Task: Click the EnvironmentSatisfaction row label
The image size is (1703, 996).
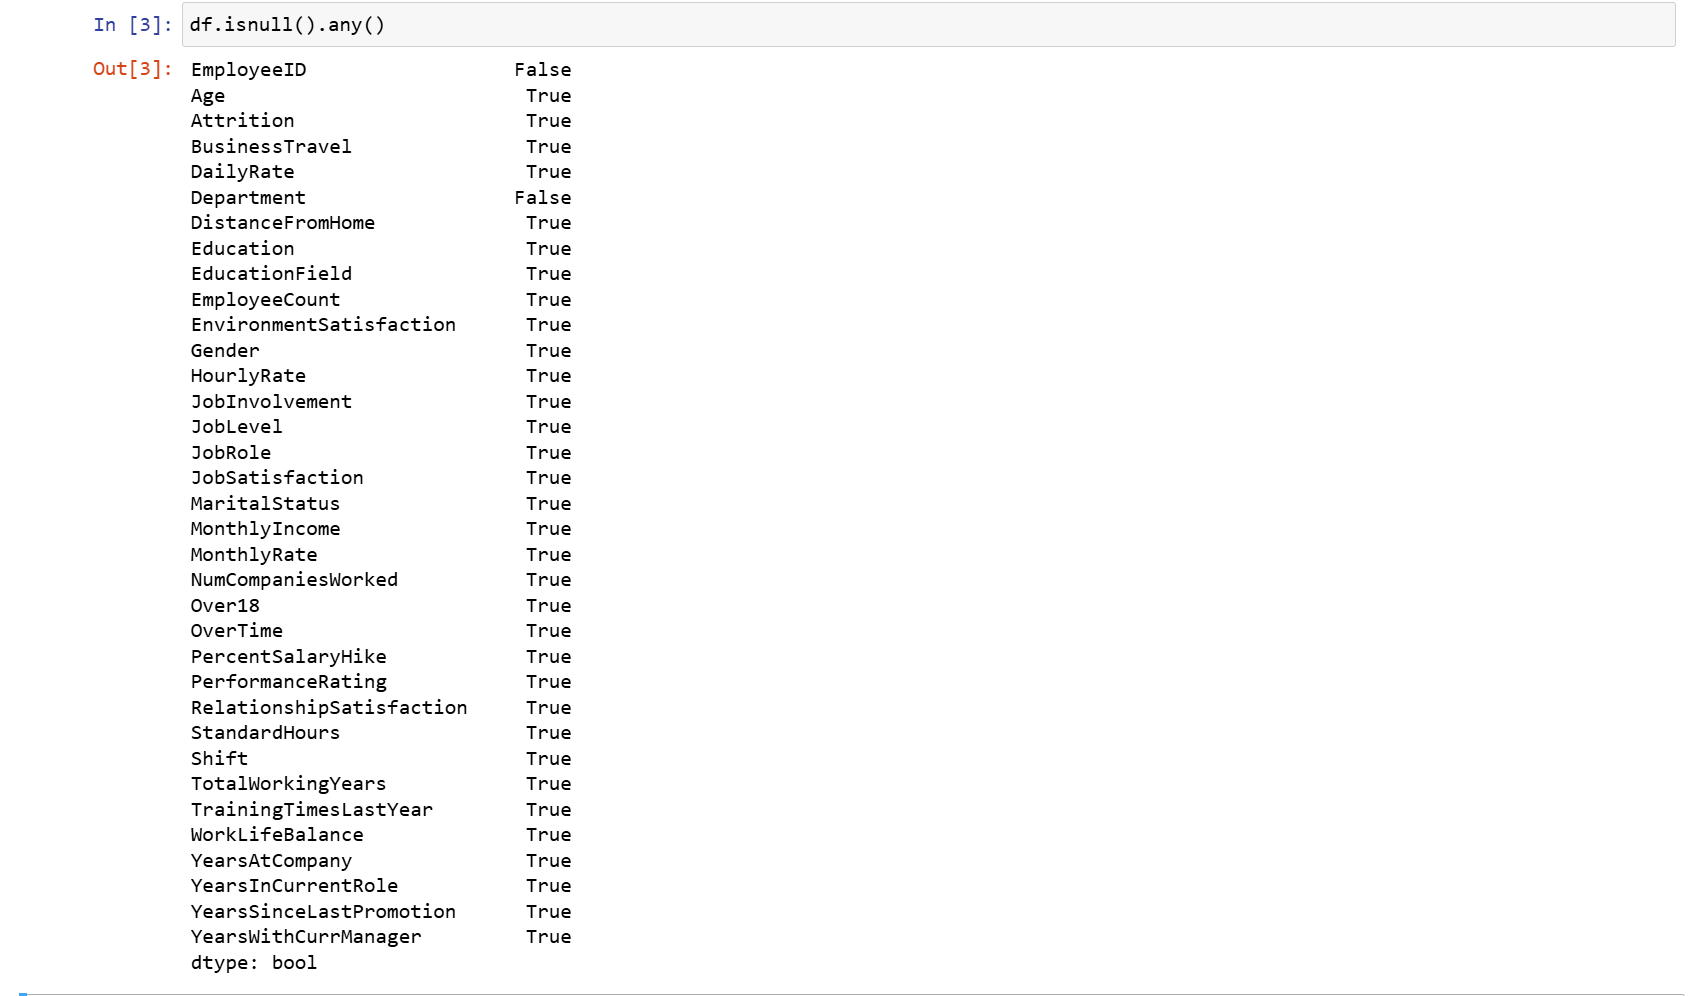Action: click(x=323, y=325)
